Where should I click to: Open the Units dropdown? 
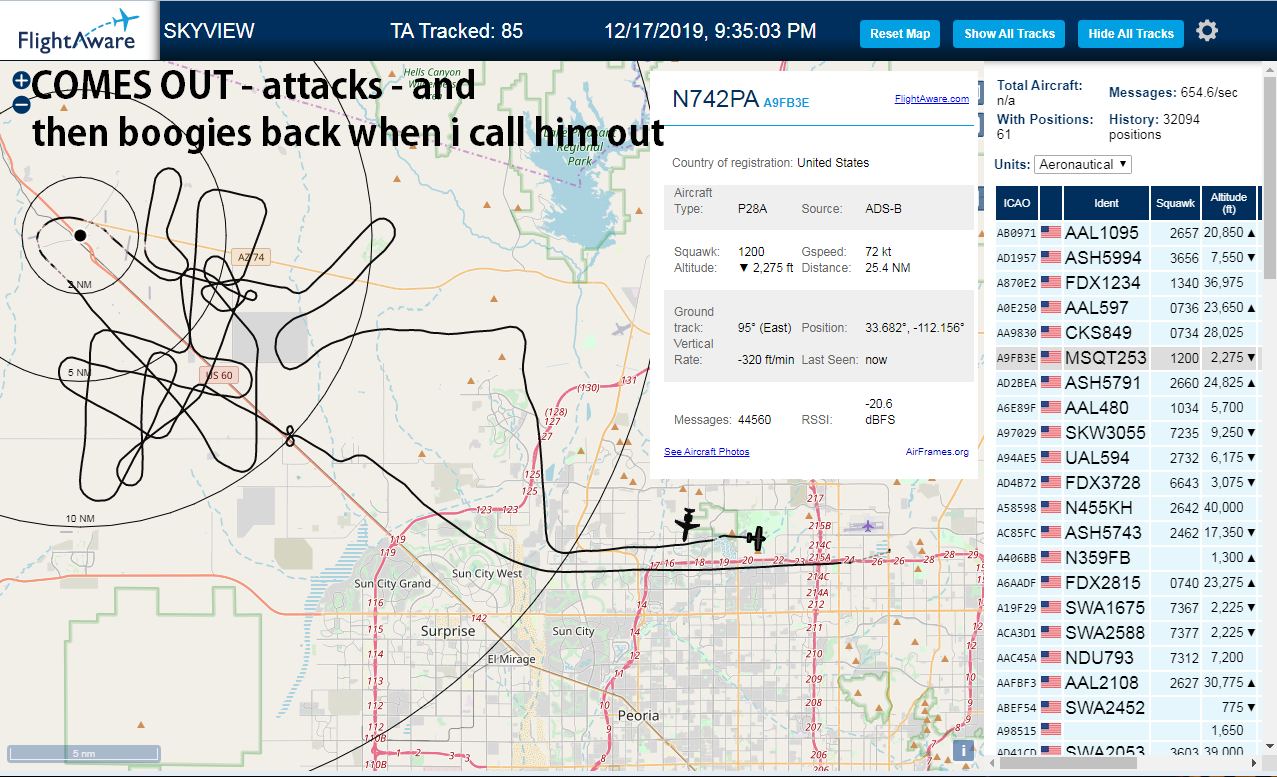point(1083,164)
